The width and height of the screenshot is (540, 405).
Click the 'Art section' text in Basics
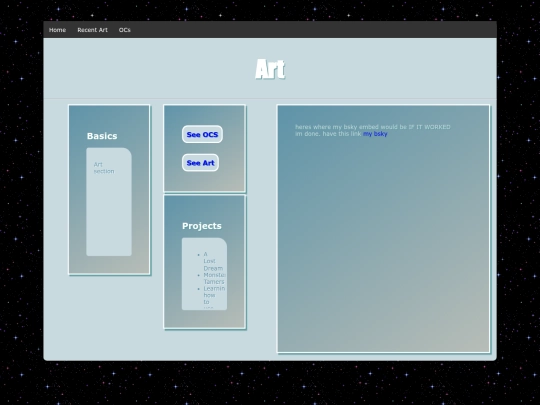(x=104, y=168)
